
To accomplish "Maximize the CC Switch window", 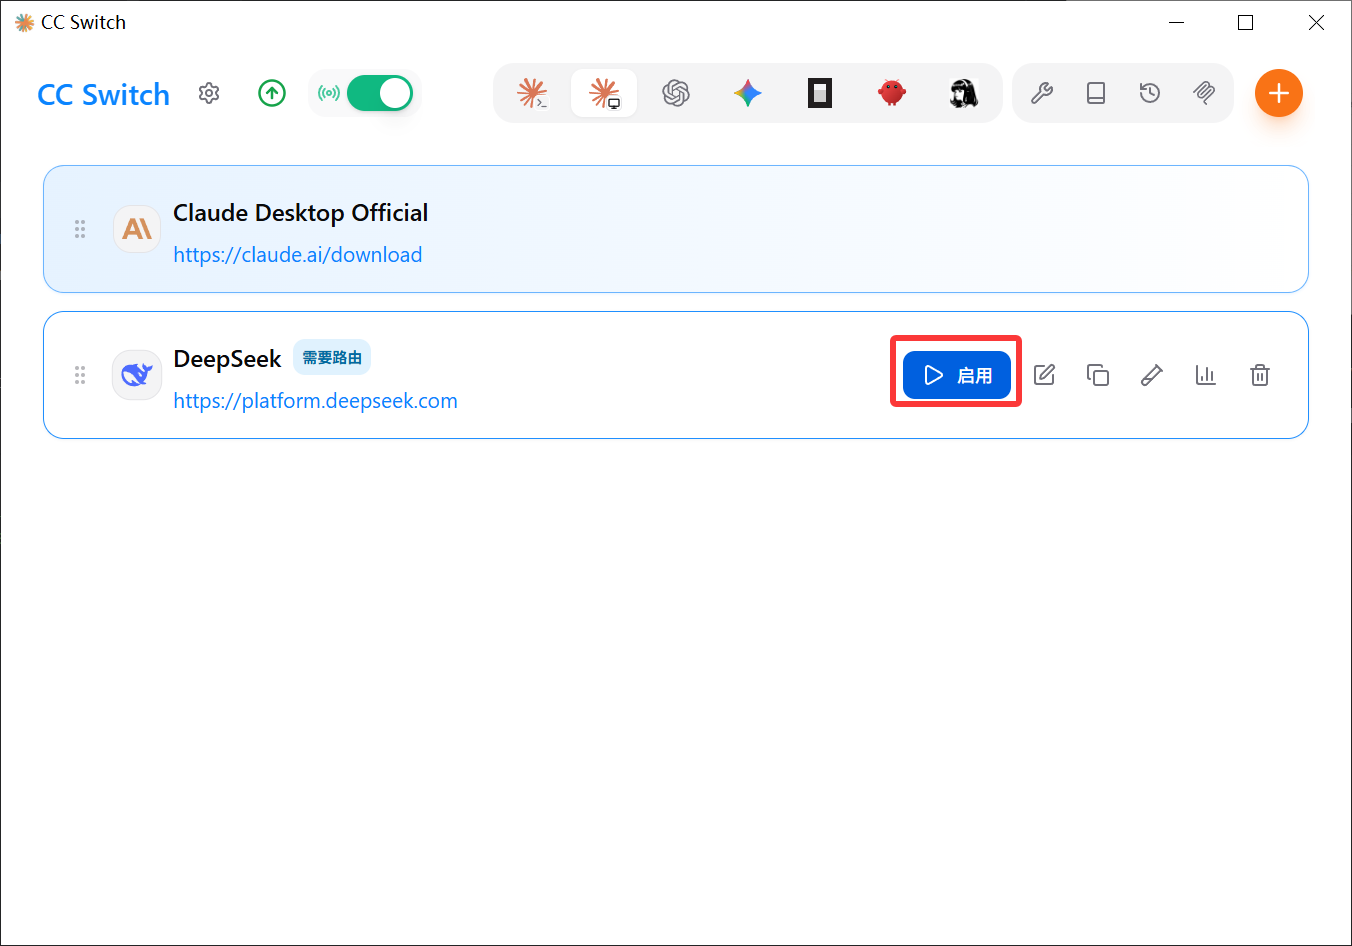I will tap(1245, 22).
